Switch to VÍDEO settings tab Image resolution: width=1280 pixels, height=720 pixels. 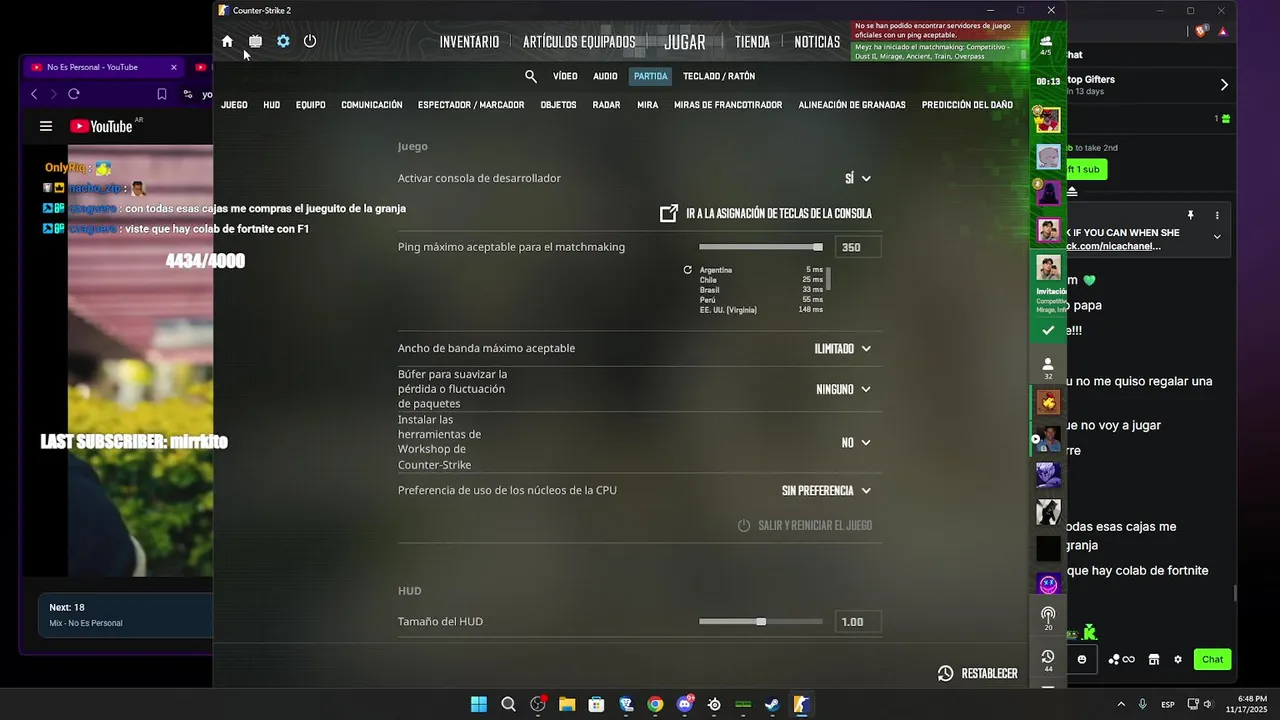[565, 76]
